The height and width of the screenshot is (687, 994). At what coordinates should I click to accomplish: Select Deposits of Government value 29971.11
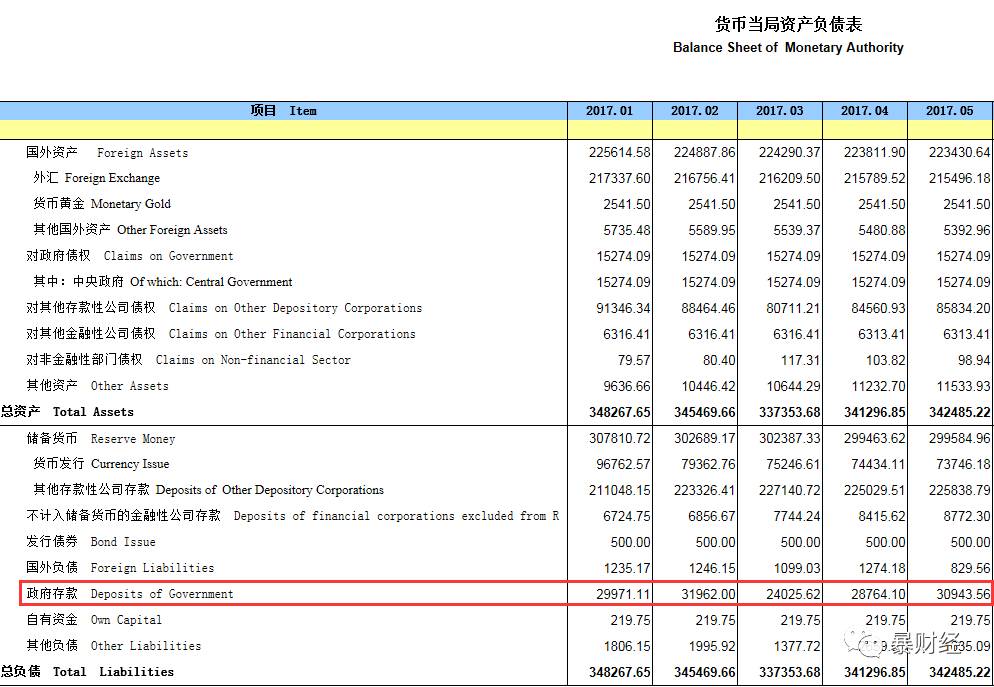[623, 594]
